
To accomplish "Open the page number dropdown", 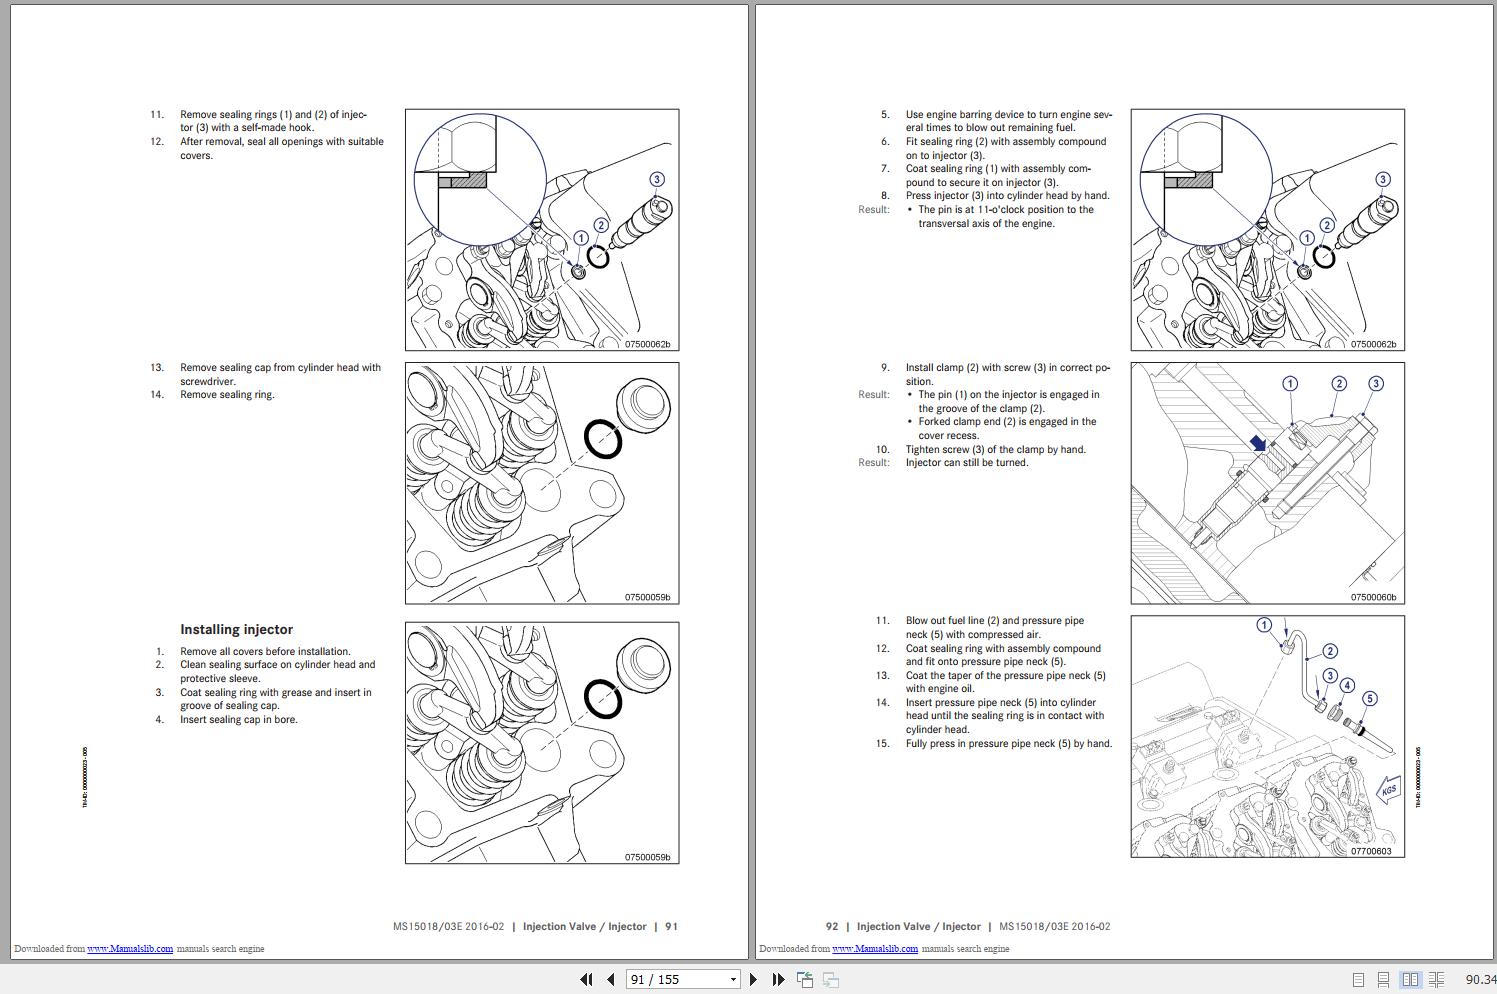I will click(x=732, y=979).
